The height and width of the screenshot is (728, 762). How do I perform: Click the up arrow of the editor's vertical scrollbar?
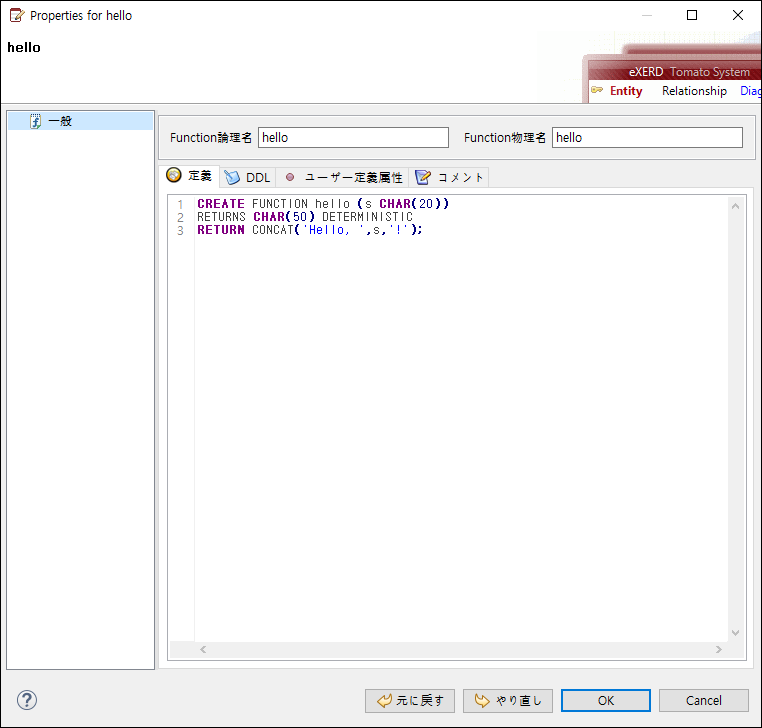point(735,206)
